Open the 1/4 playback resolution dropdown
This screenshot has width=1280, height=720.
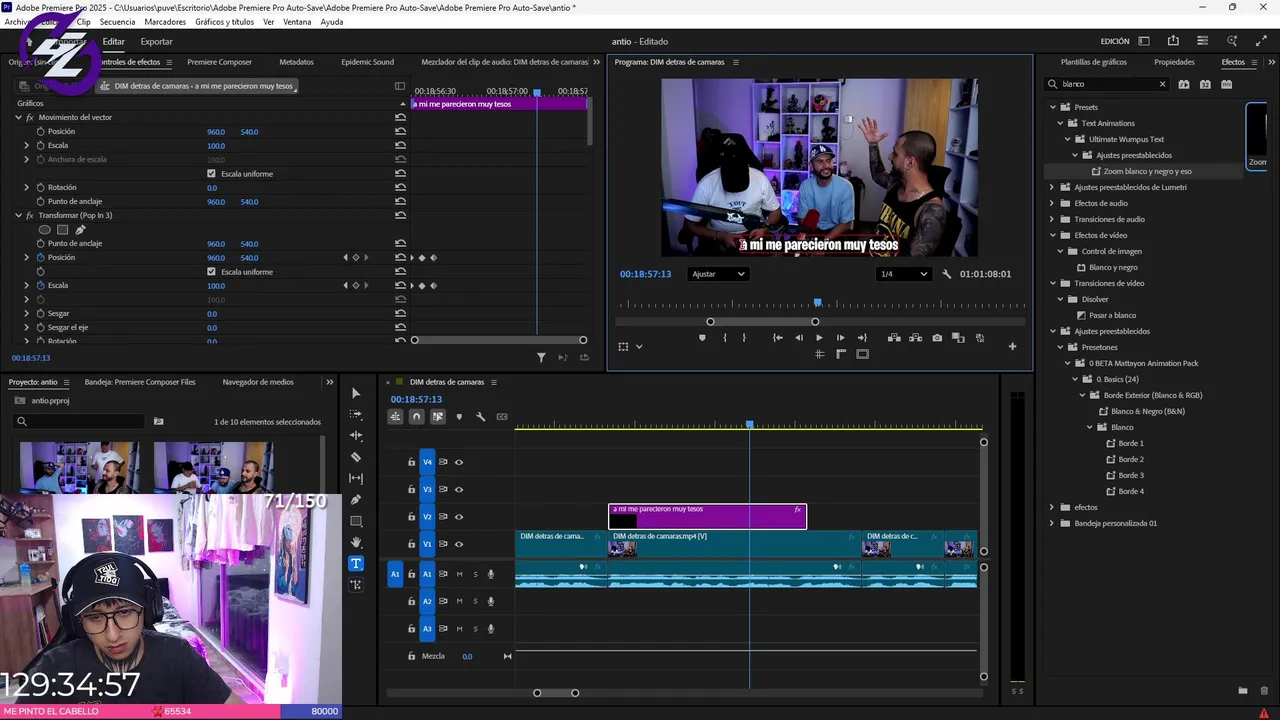coord(904,274)
